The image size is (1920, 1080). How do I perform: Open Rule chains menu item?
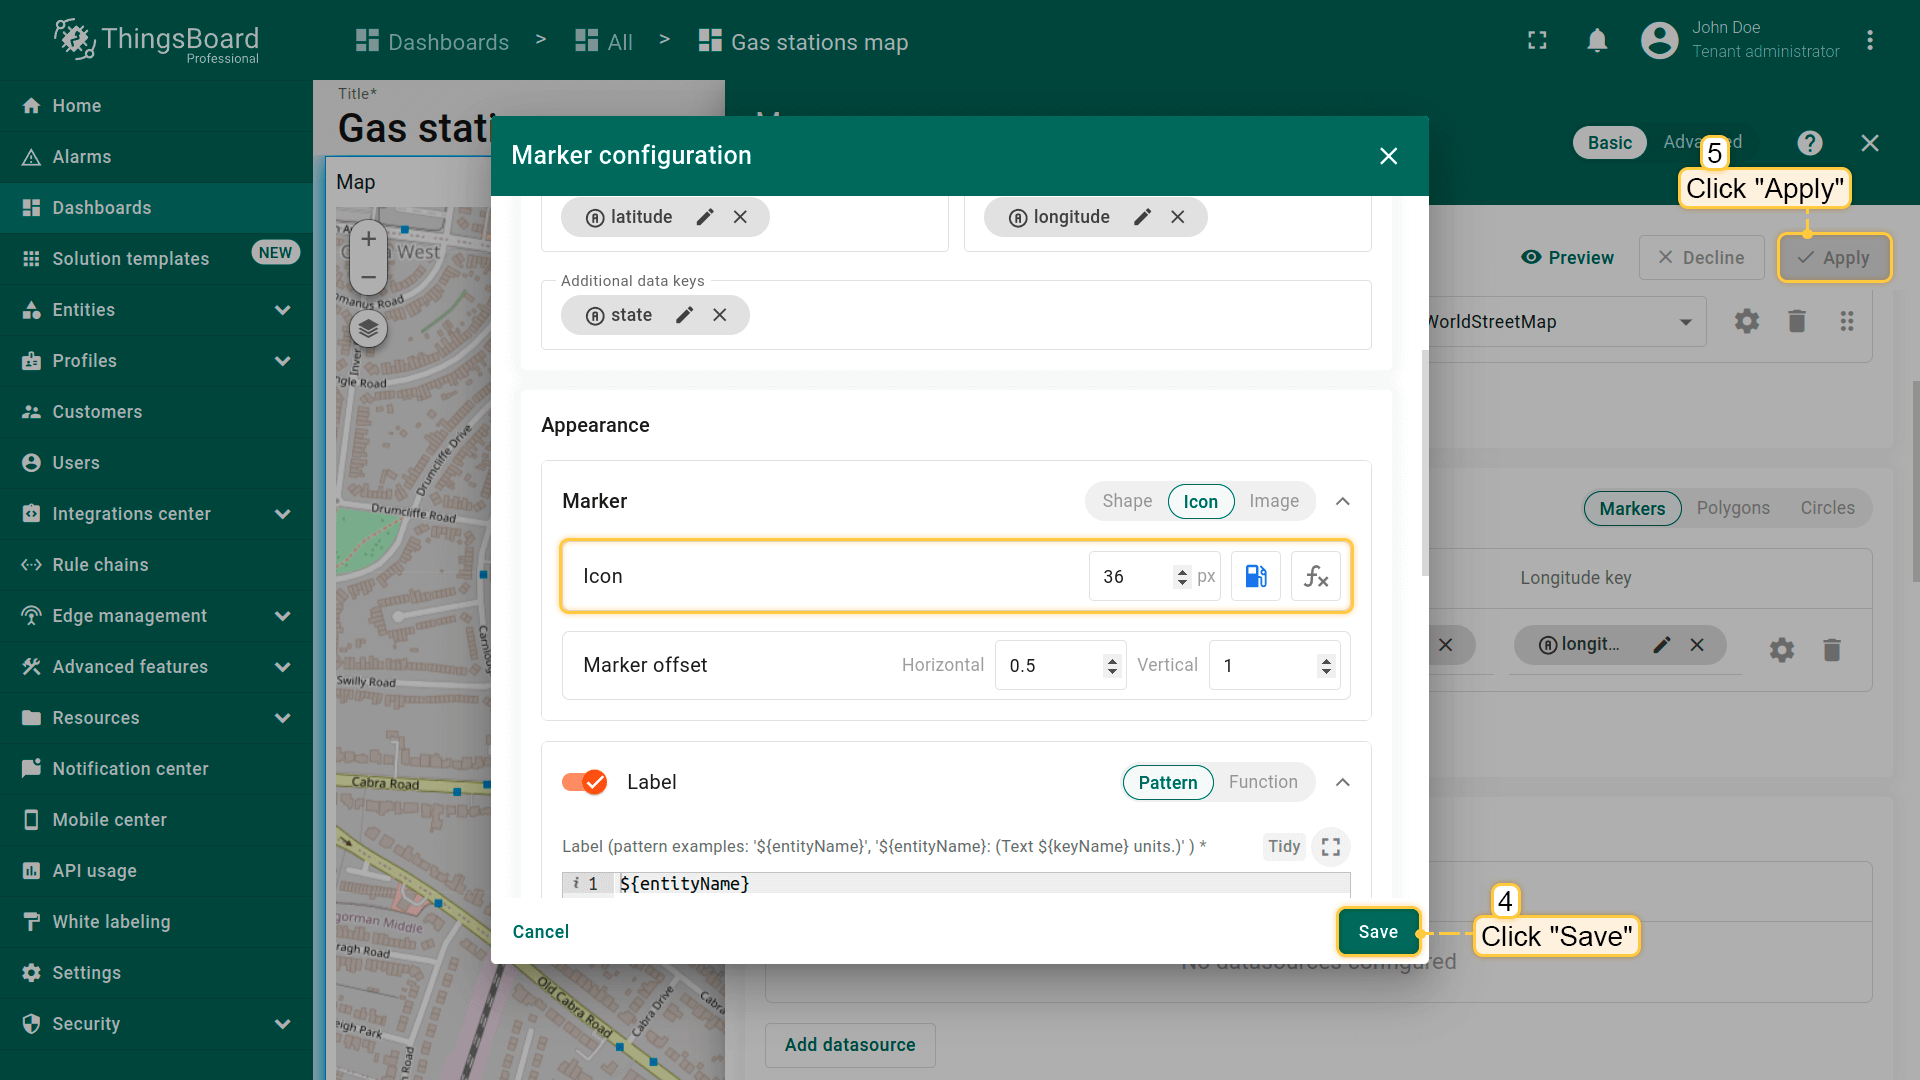[100, 565]
